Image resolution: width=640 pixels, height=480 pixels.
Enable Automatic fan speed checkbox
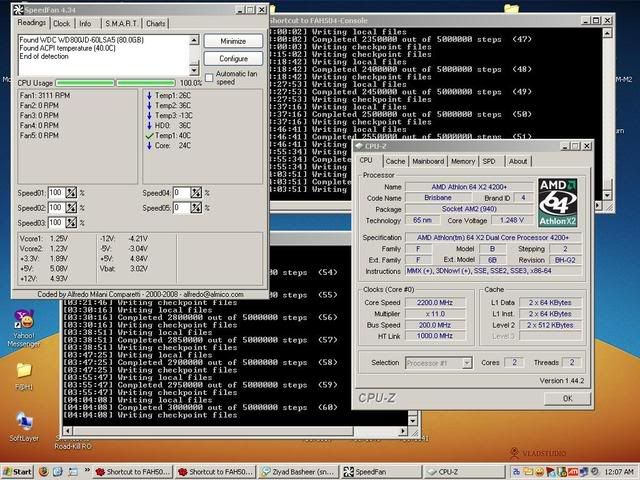[x=209, y=78]
